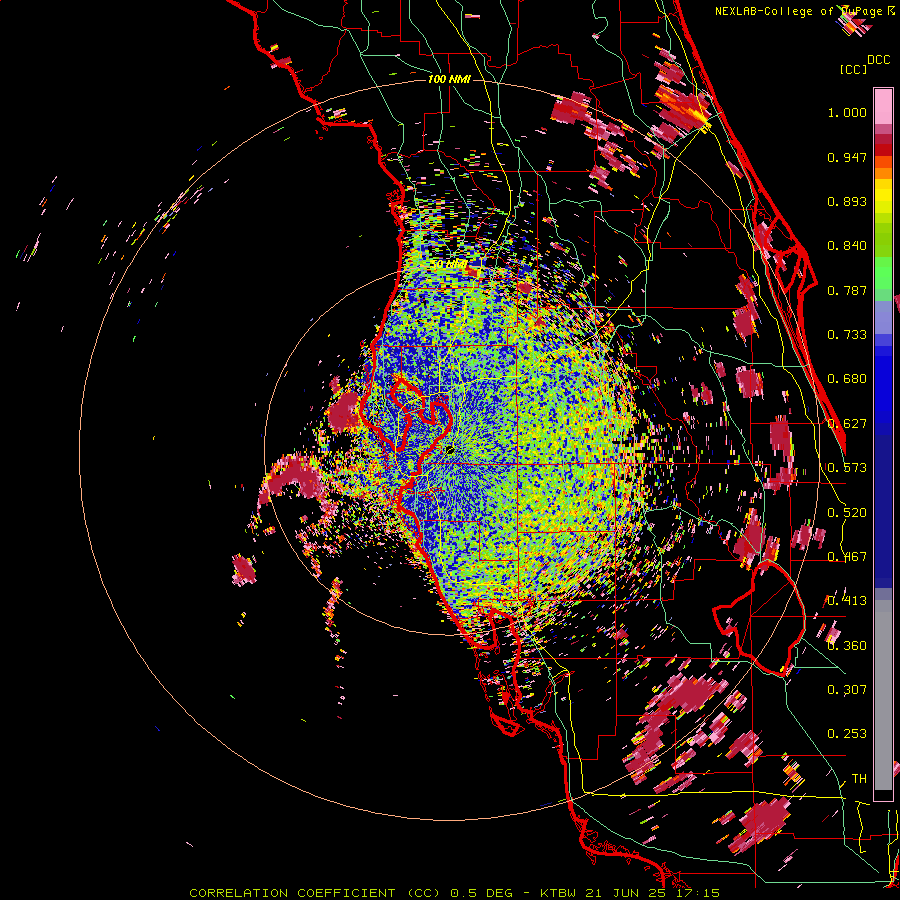Click the 50 NMI range ring label

(449, 264)
